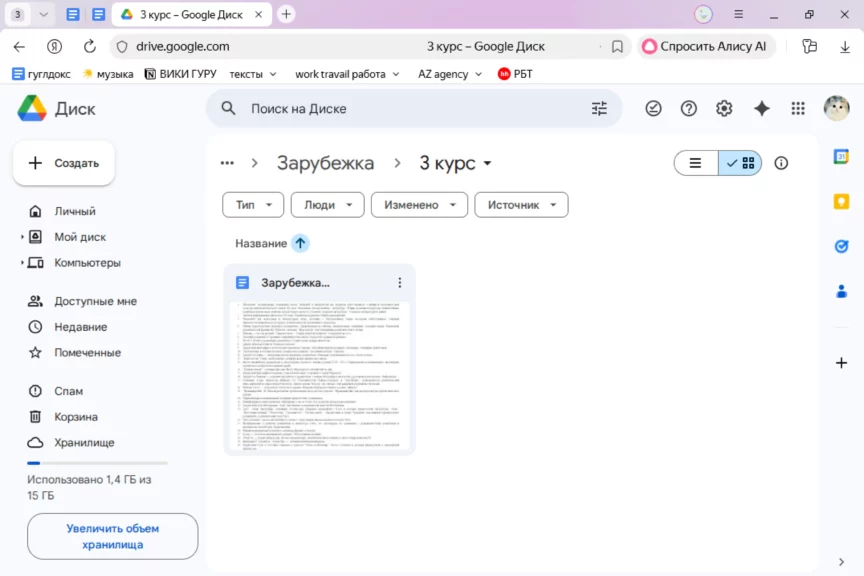Click Увеличить объем хранилища button
Screen dimensions: 864x576
tap(112, 536)
